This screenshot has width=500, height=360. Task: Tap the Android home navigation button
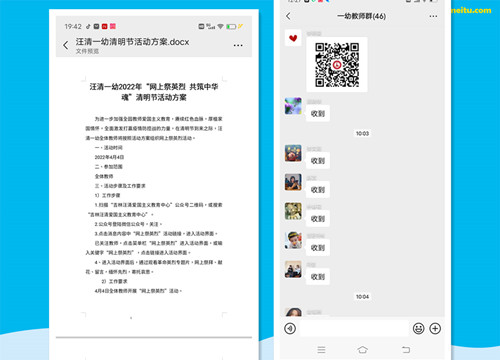(362, 350)
